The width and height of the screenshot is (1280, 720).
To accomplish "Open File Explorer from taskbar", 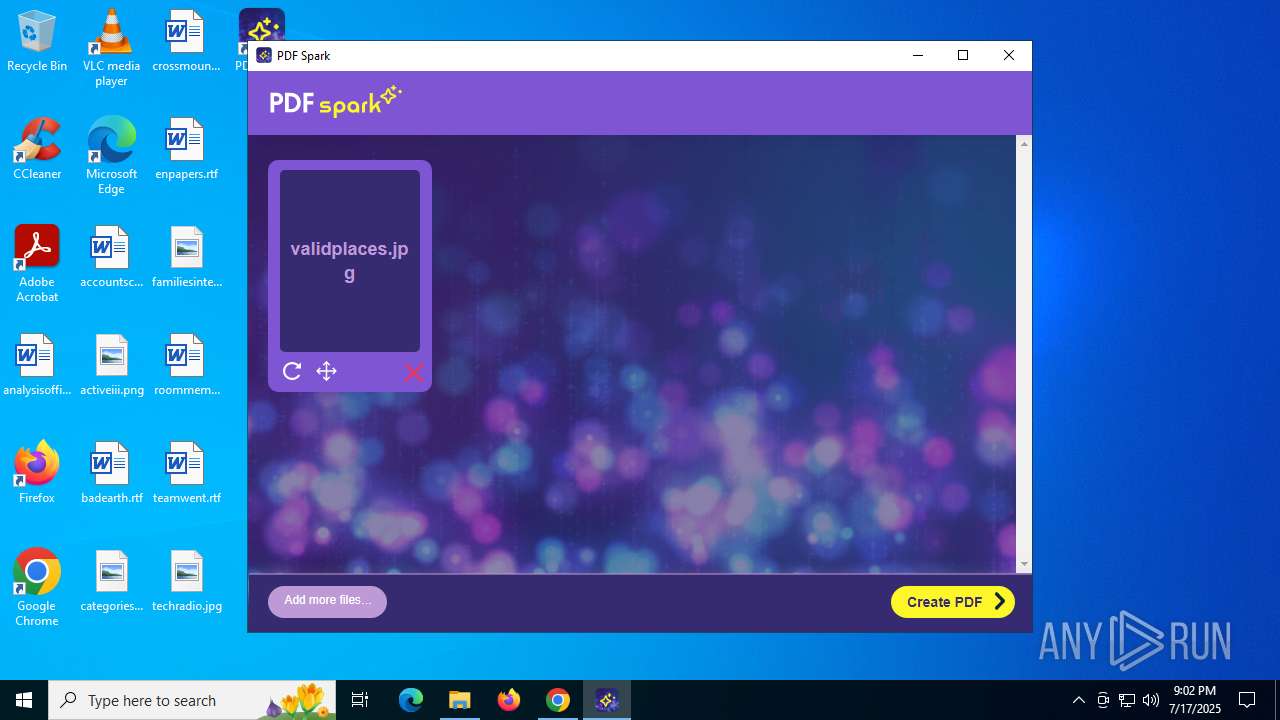I will pyautogui.click(x=460, y=700).
